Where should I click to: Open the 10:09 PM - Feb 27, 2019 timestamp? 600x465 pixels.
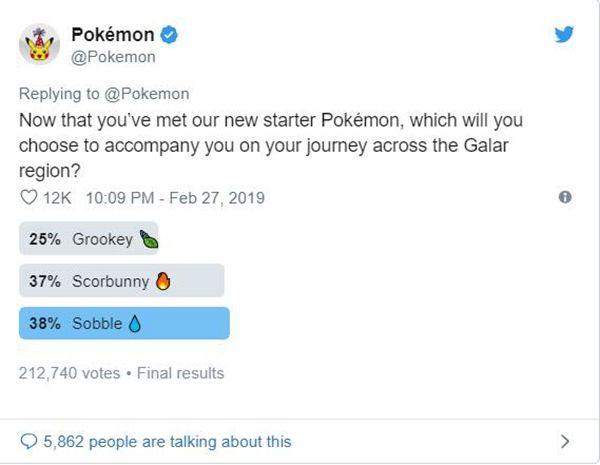pos(175,198)
